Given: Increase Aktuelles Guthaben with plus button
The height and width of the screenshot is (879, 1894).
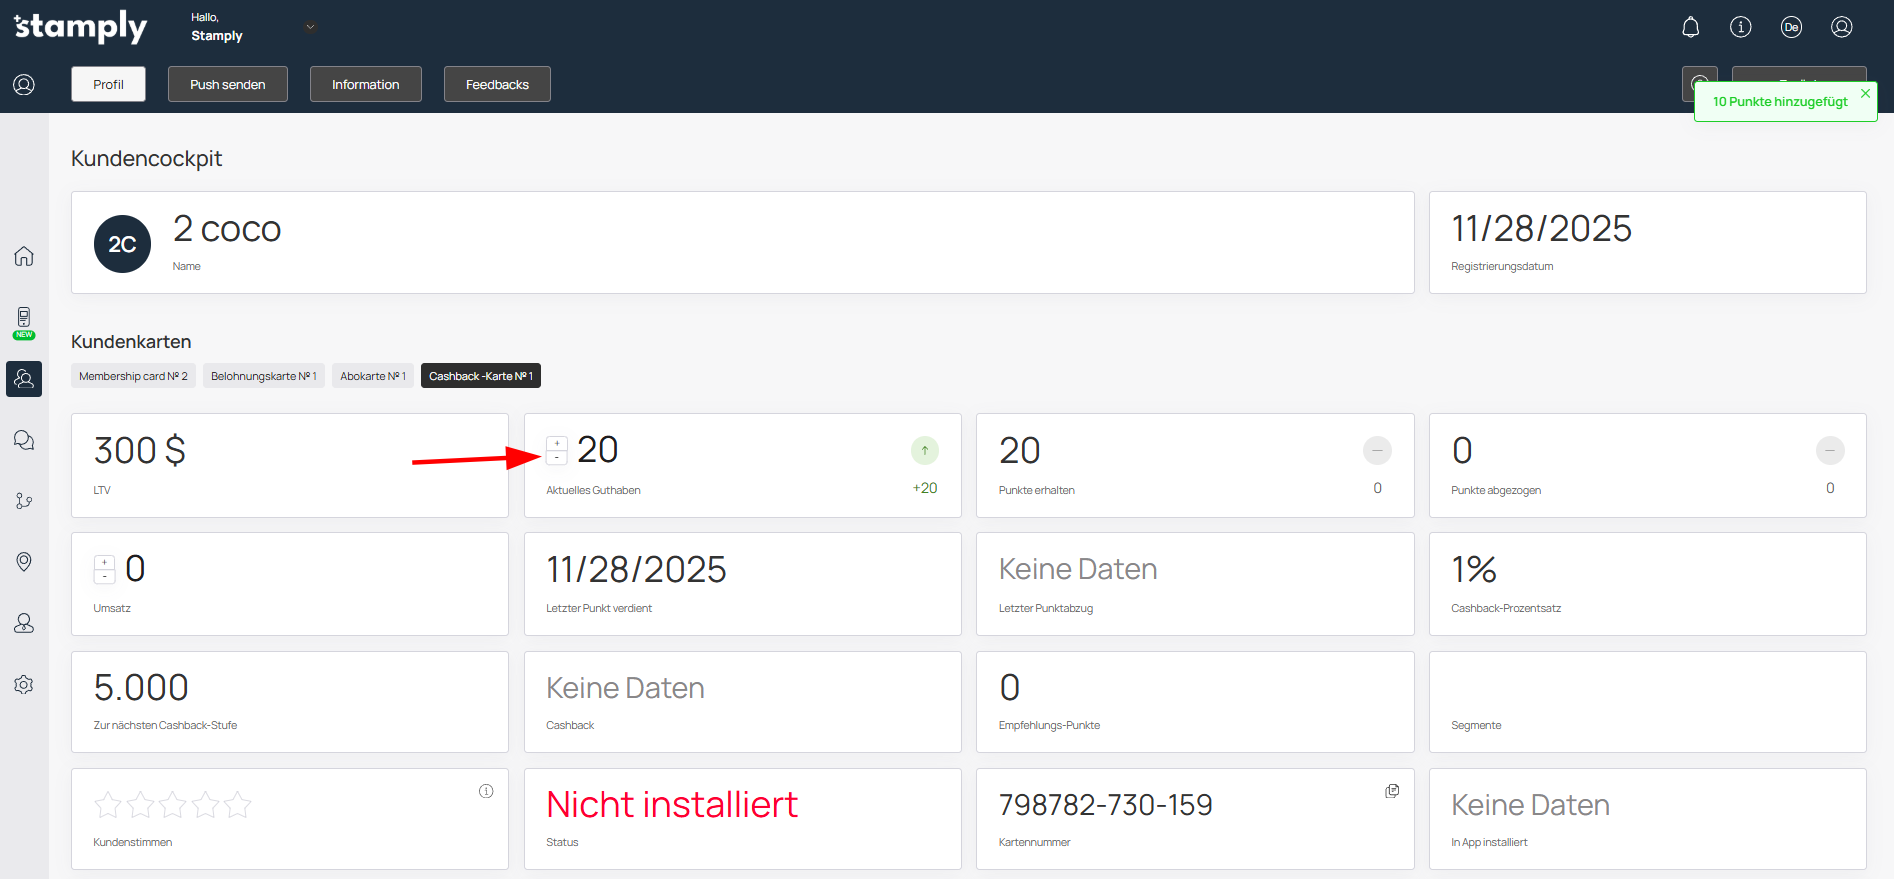Looking at the screenshot, I should 557,444.
